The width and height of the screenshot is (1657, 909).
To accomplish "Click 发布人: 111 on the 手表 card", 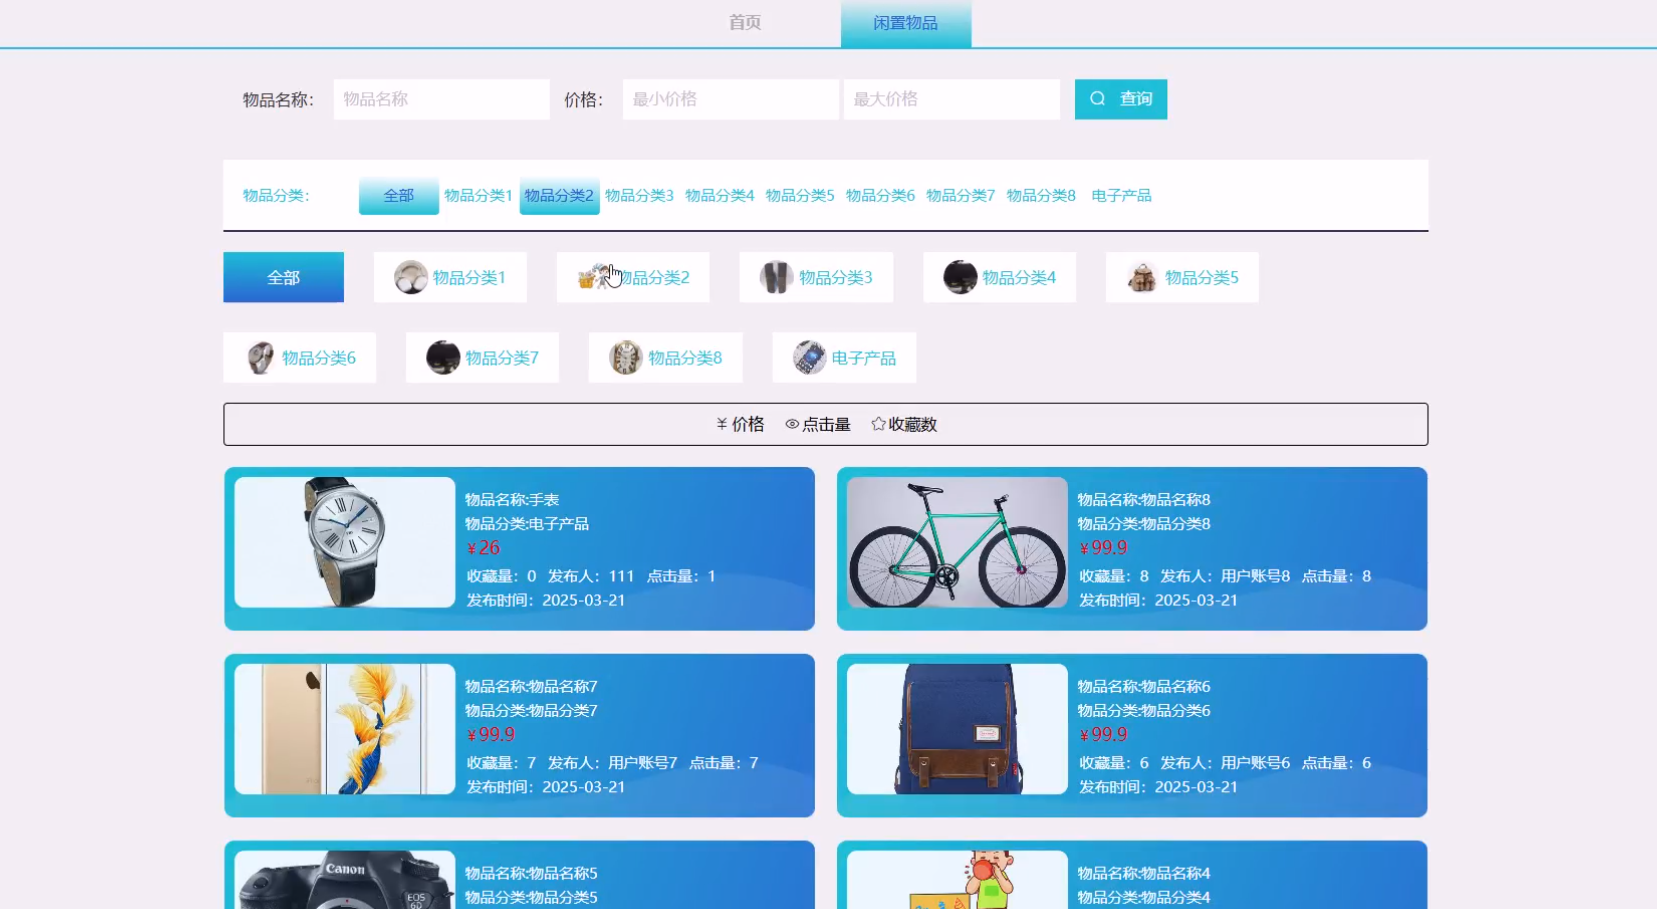I will [591, 576].
